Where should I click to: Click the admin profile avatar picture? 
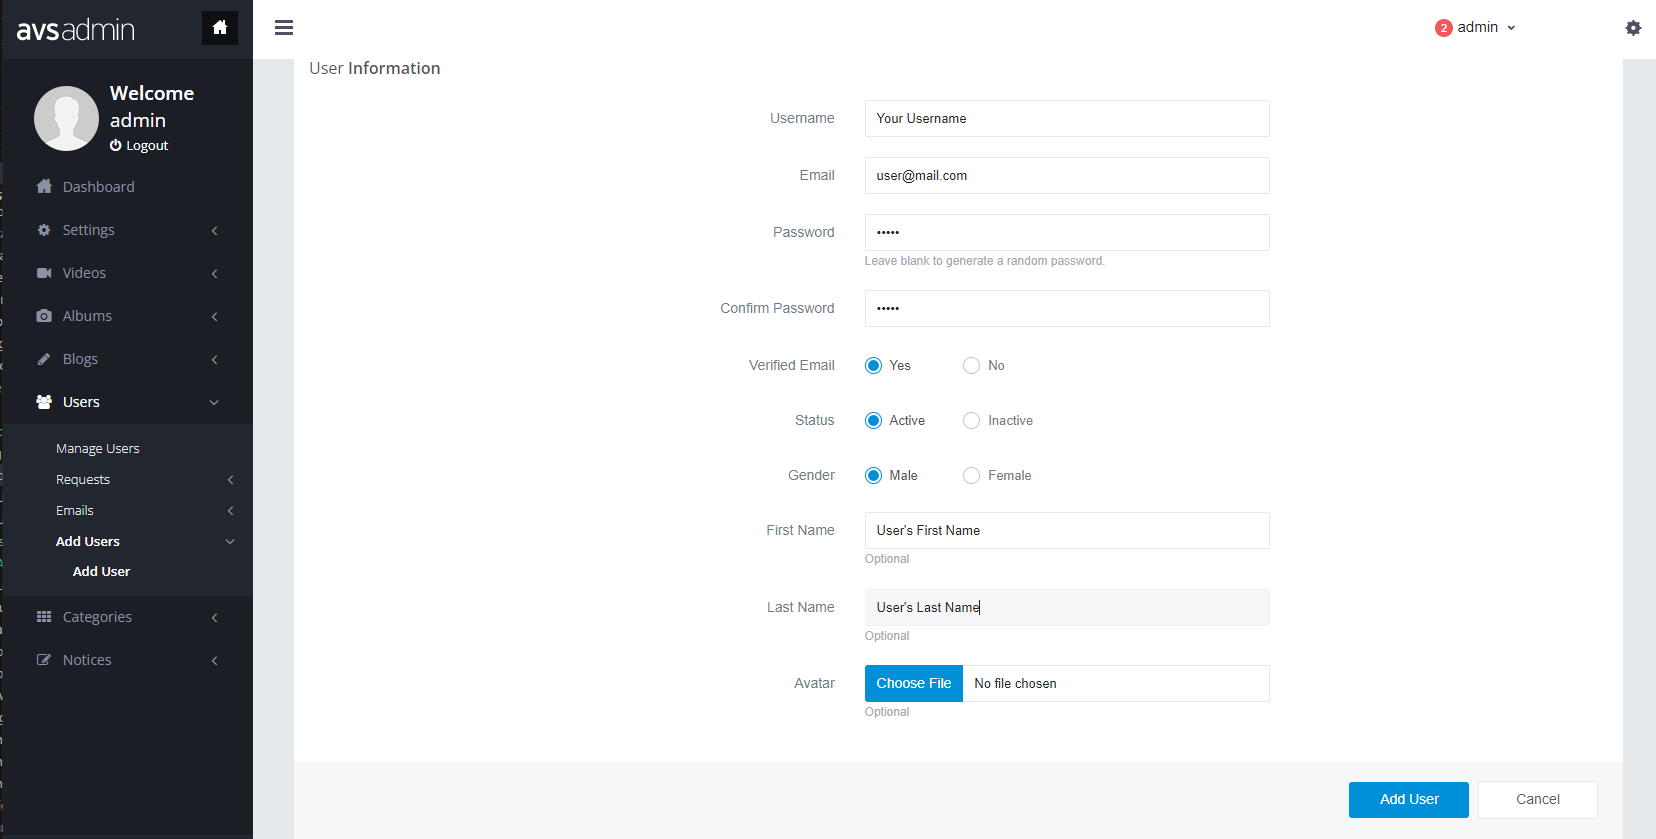point(66,118)
